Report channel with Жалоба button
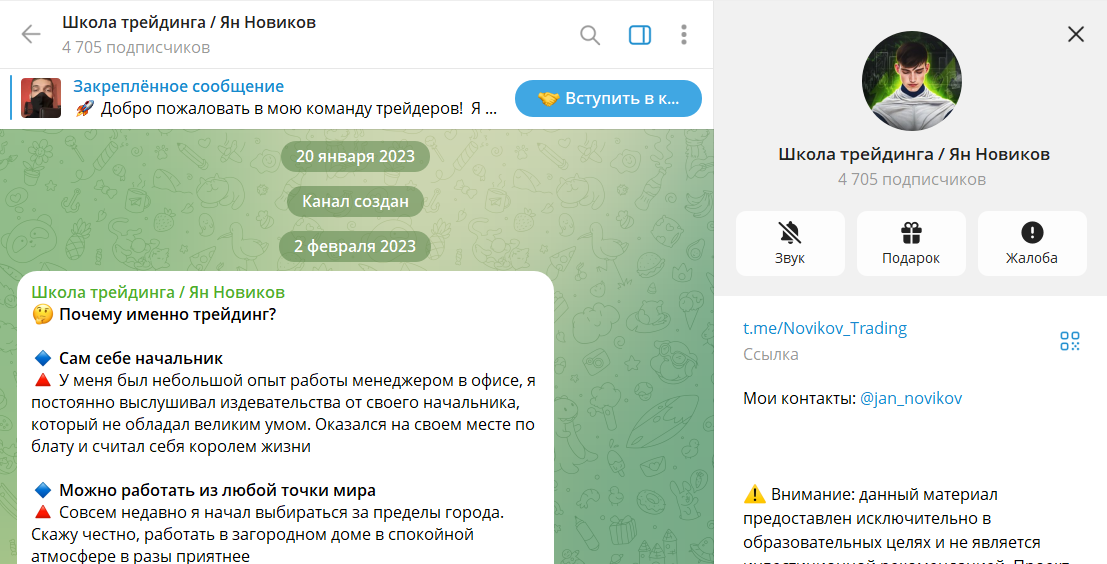The height and width of the screenshot is (564, 1107). [x=1032, y=243]
